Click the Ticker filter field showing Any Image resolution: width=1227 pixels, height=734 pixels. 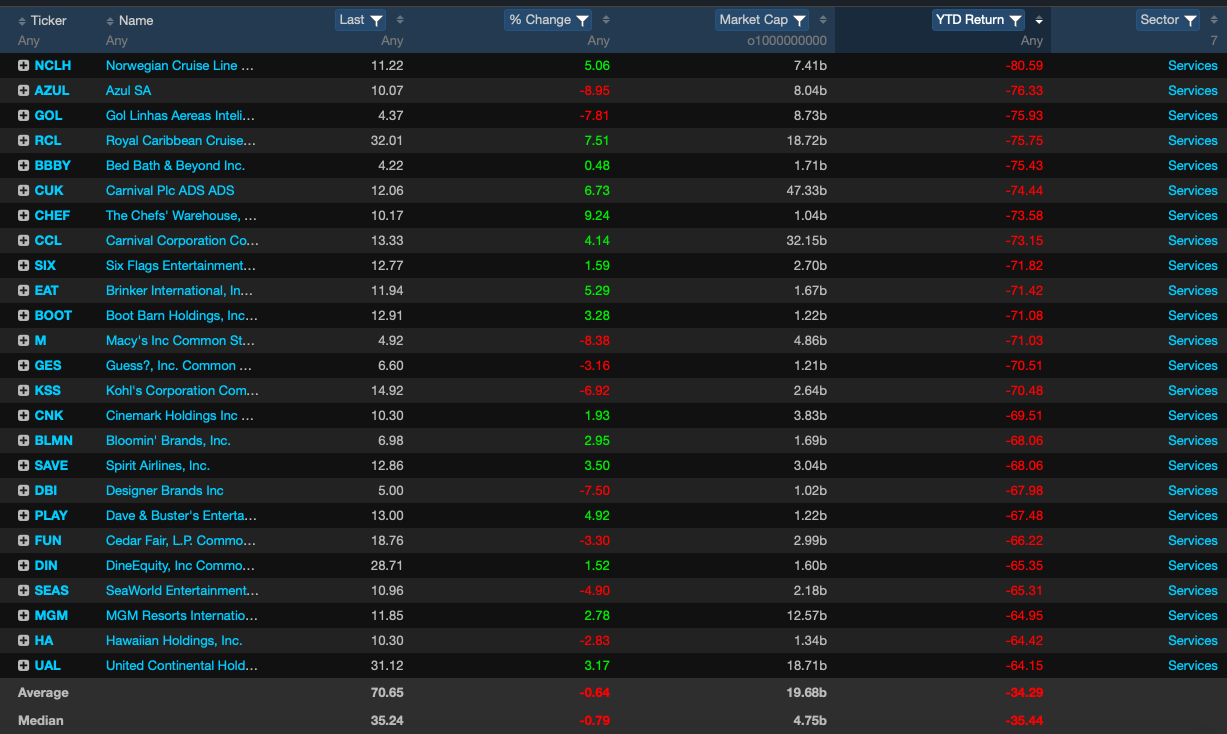(x=29, y=41)
